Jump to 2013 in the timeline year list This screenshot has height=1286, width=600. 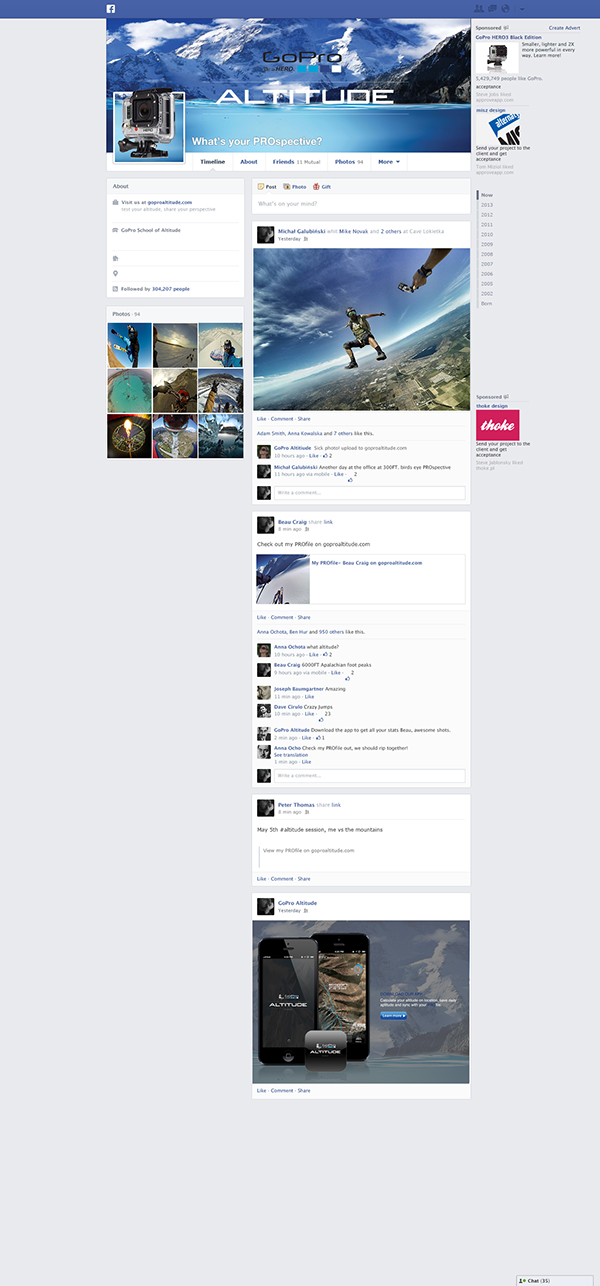(487, 205)
